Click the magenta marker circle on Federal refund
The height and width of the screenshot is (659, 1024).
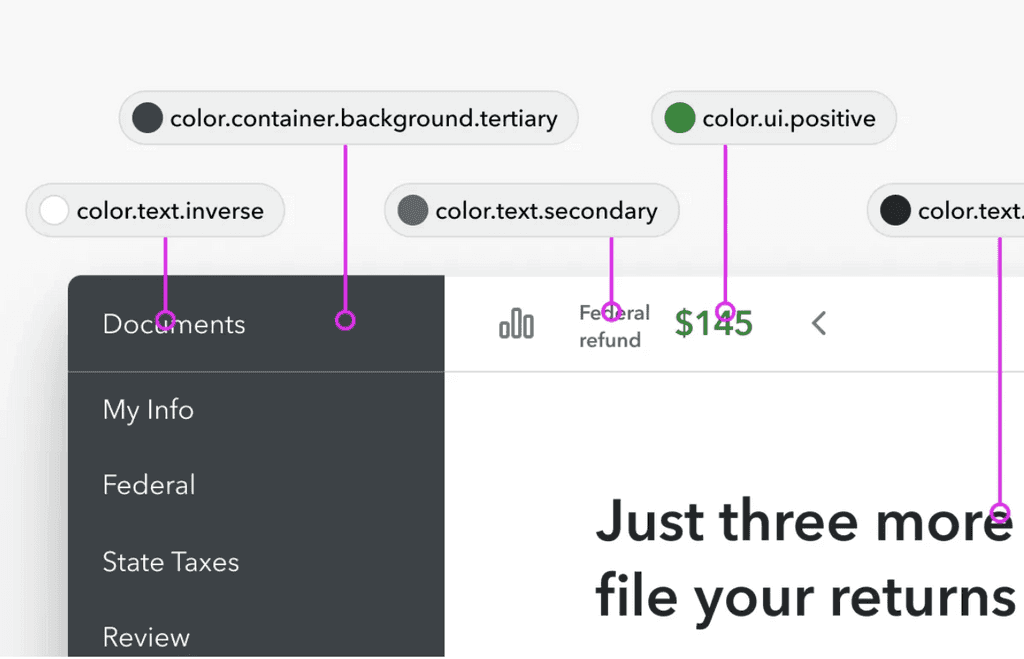pos(614,312)
